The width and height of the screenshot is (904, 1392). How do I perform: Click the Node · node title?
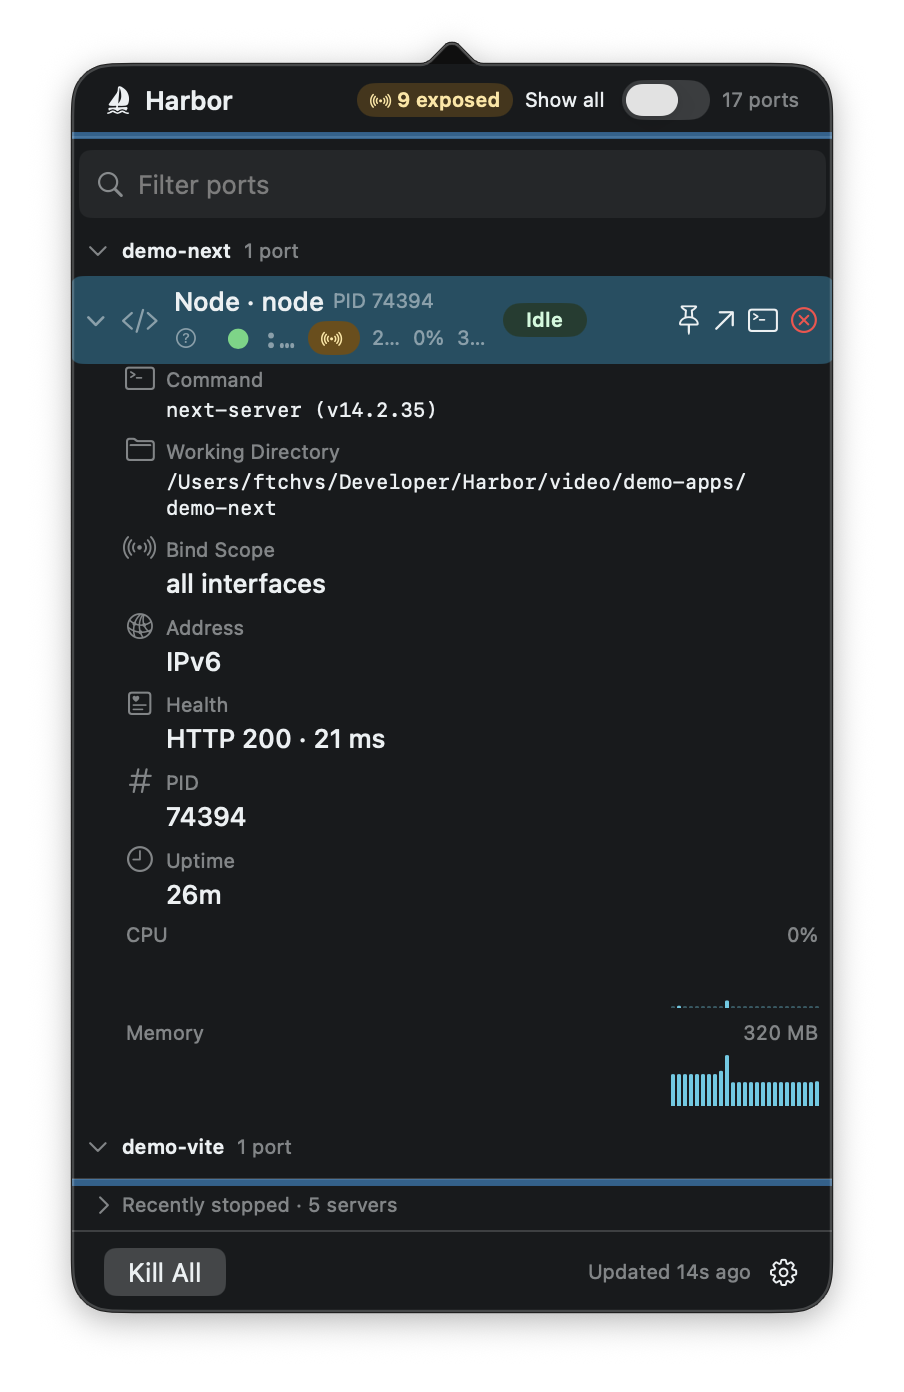249,302
